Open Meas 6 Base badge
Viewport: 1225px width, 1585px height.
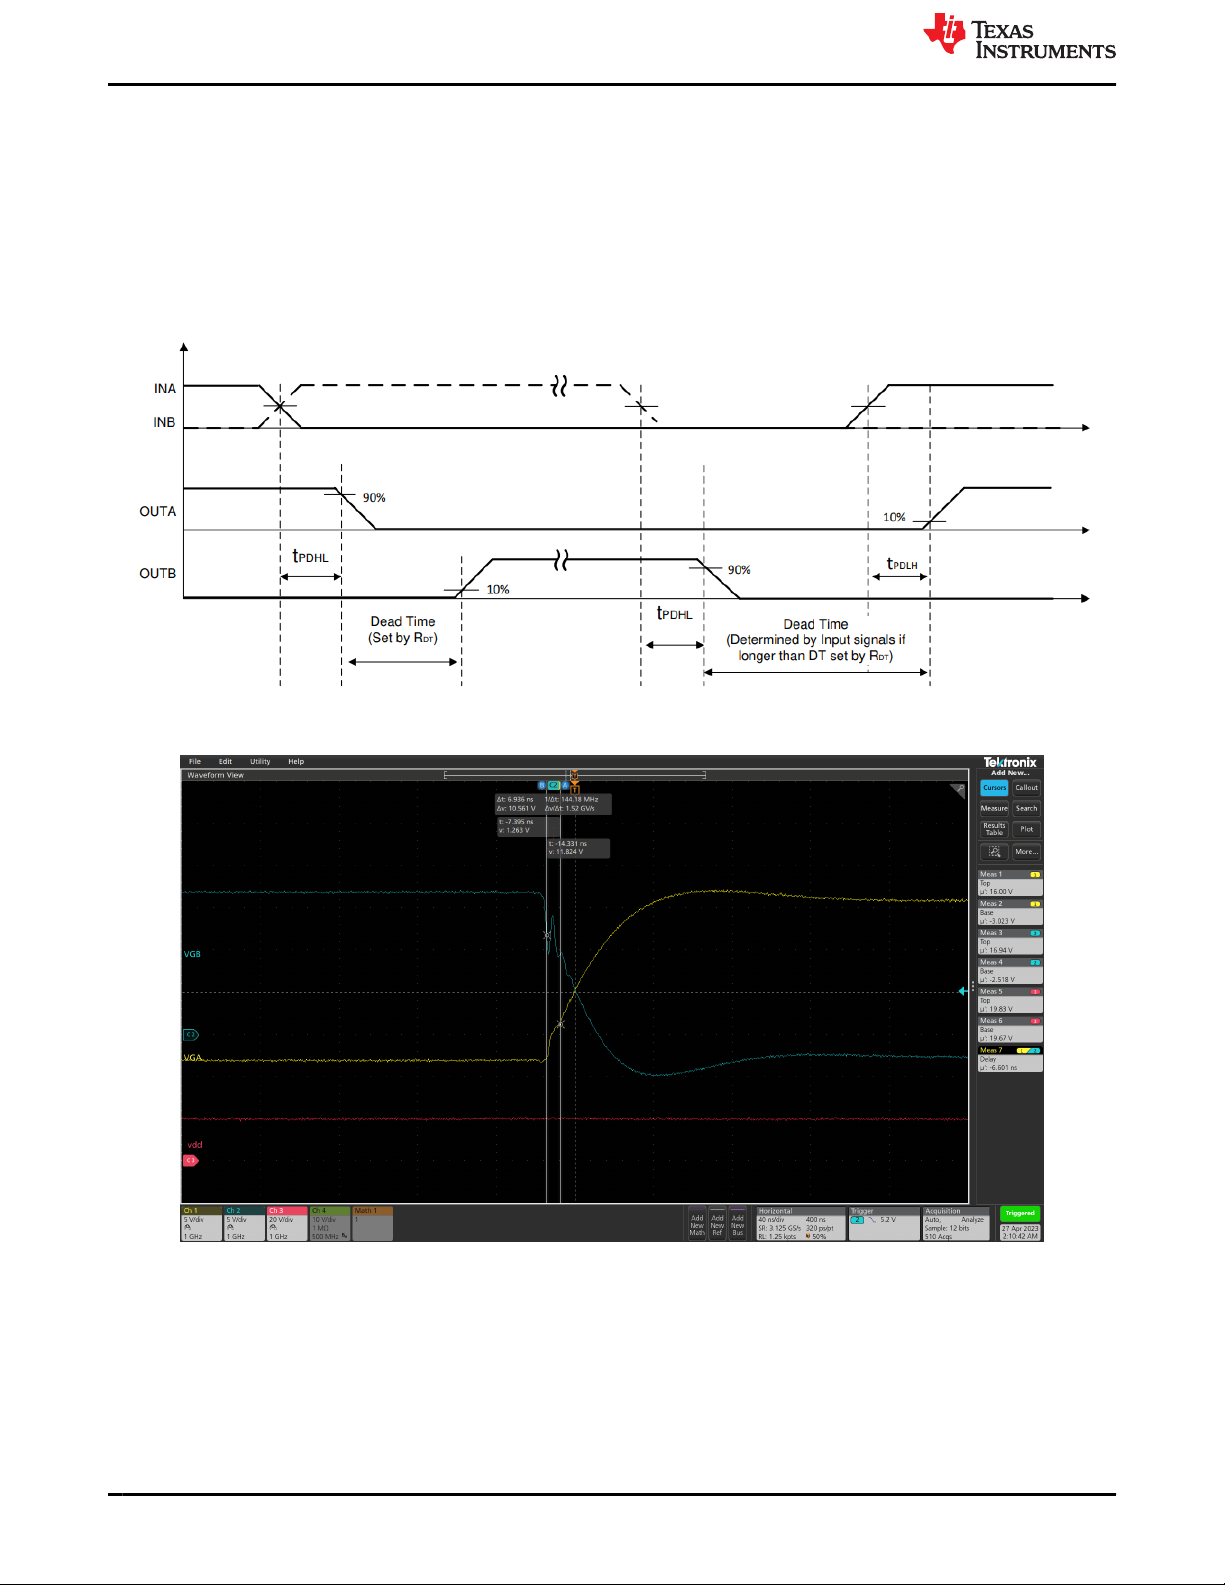tap(1010, 1029)
